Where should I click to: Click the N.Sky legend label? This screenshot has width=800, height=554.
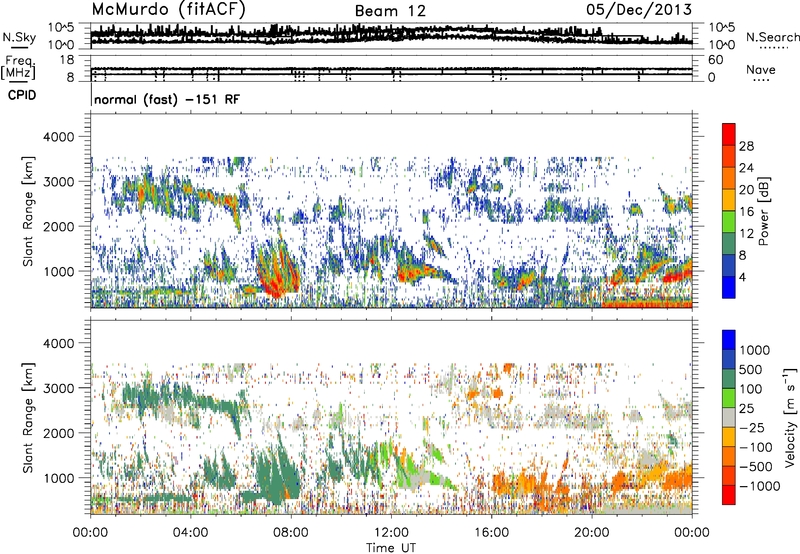click(x=19, y=37)
